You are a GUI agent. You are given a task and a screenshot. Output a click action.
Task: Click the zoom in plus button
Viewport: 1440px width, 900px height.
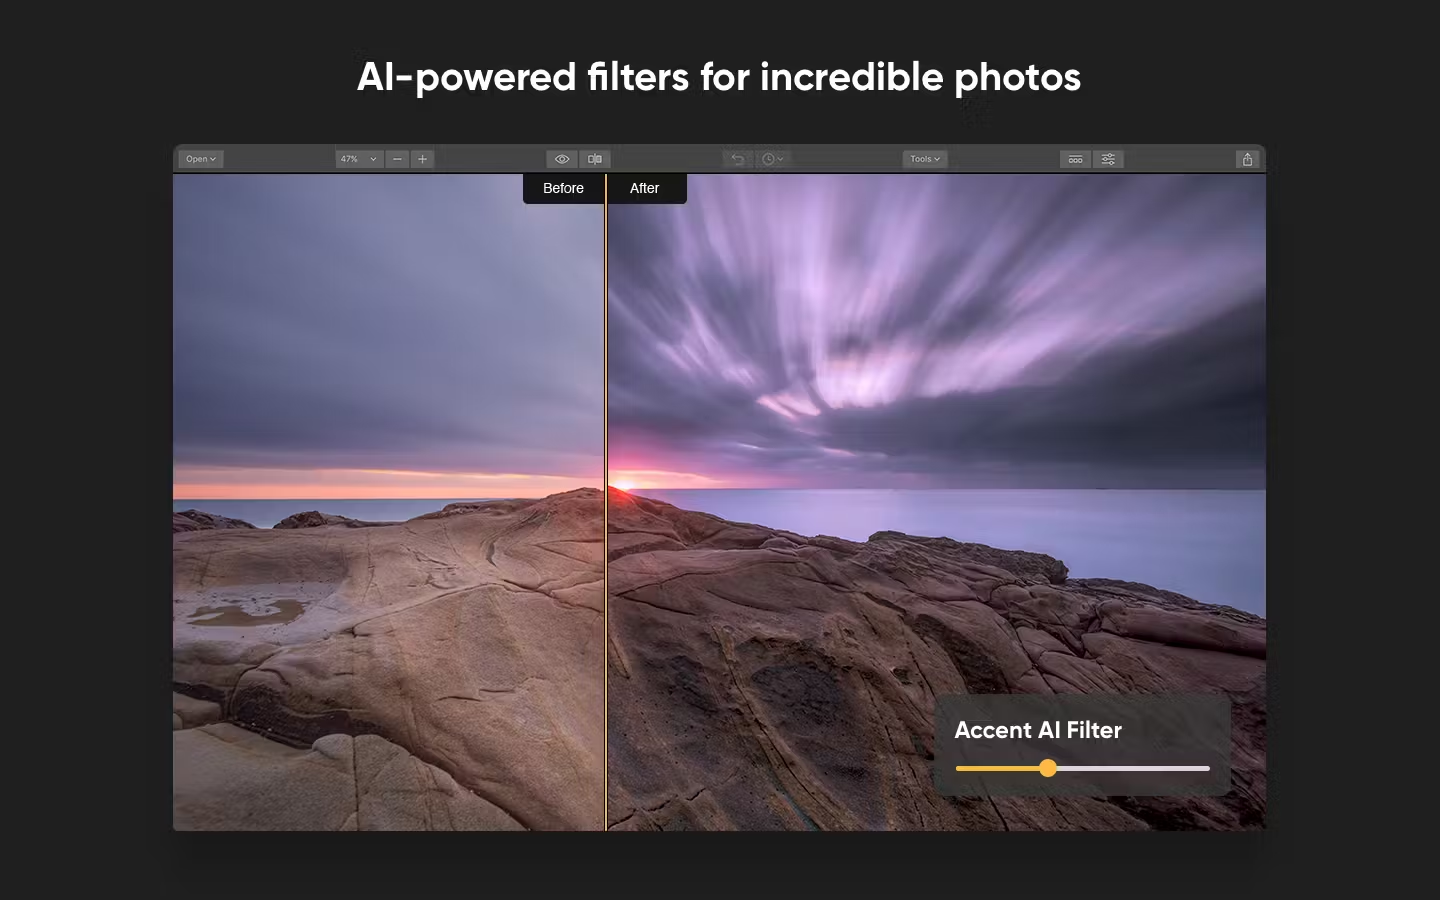(x=422, y=159)
